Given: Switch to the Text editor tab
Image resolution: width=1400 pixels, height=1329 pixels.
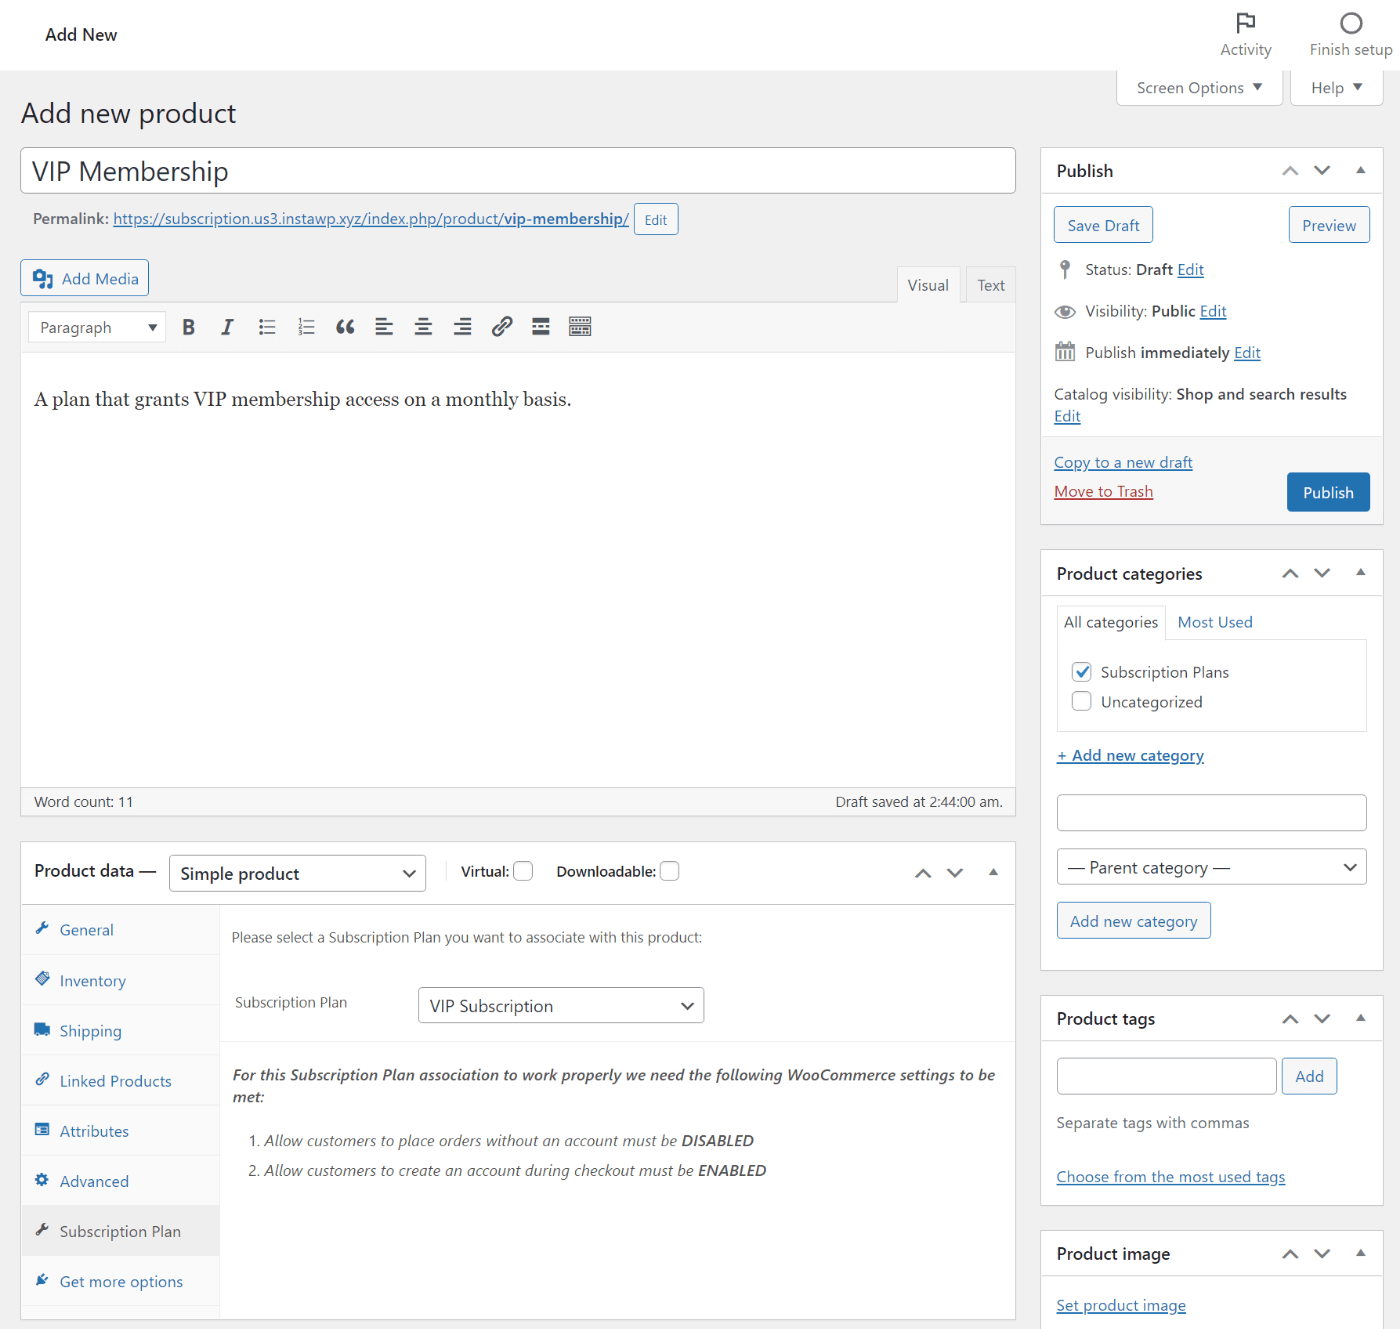Looking at the screenshot, I should (x=990, y=285).
